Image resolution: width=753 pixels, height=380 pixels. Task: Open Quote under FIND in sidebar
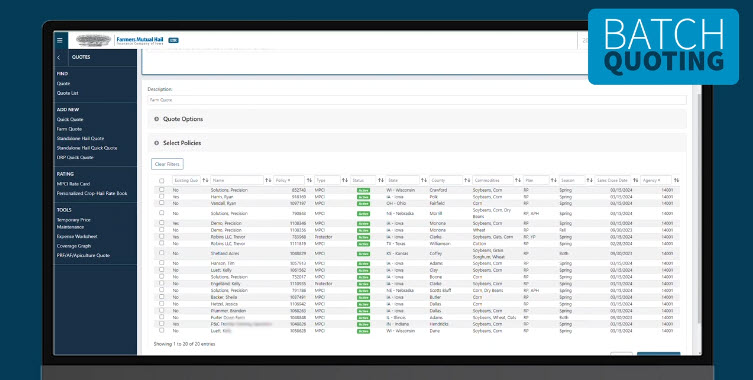pyautogui.click(x=63, y=84)
